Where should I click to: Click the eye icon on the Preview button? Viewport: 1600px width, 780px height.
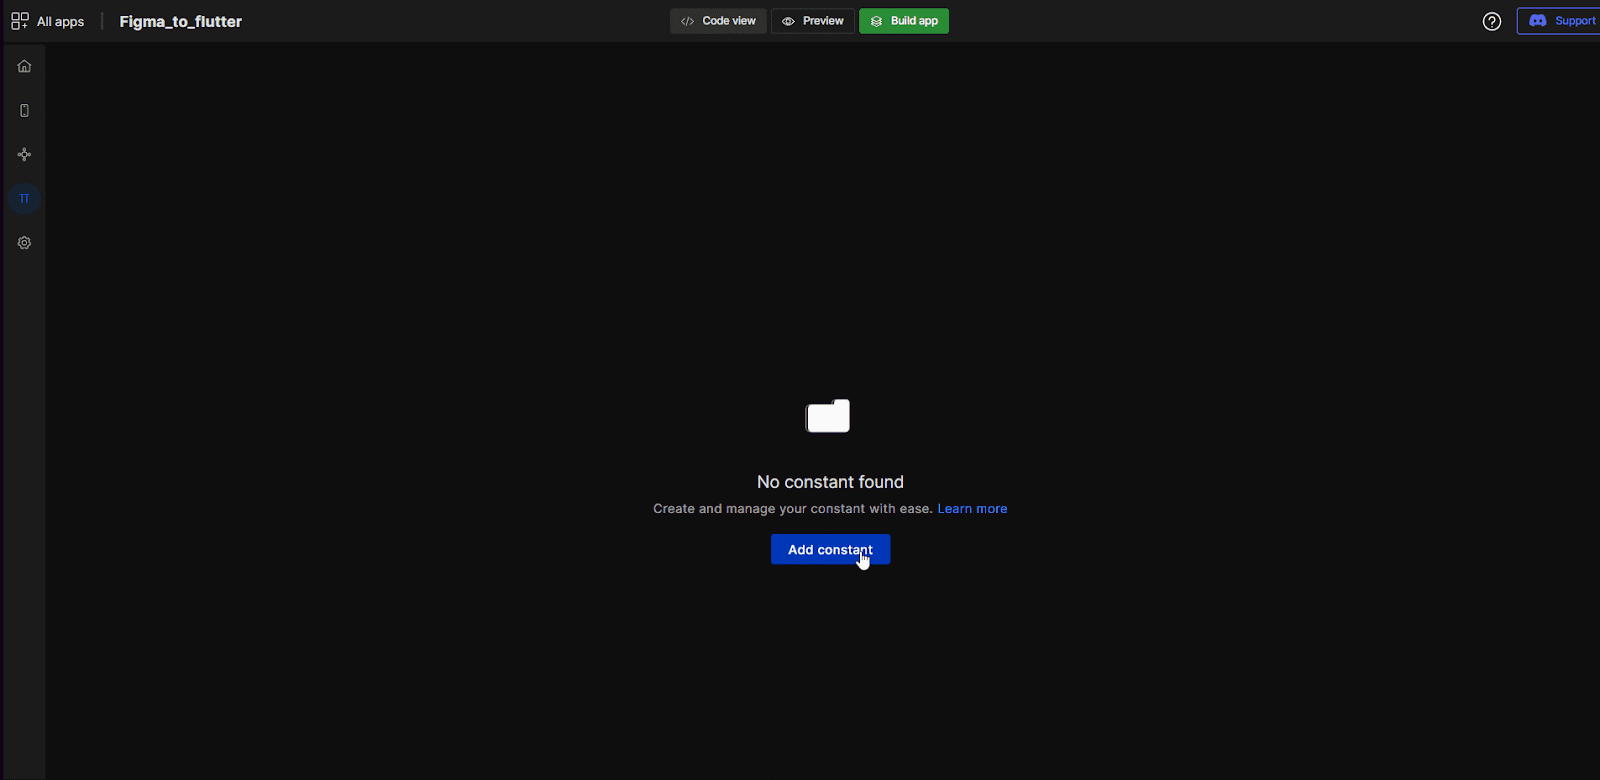click(x=788, y=21)
